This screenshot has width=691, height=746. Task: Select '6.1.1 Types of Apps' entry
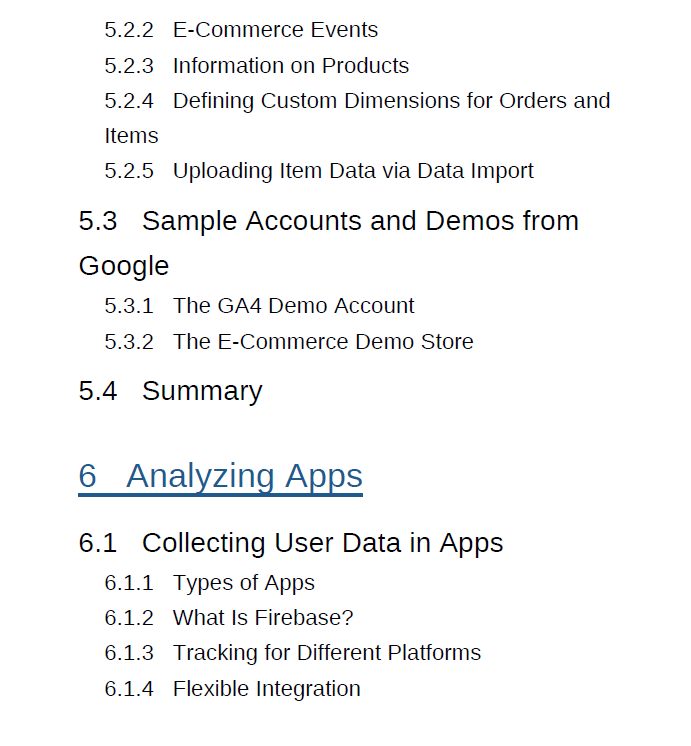coord(210,583)
